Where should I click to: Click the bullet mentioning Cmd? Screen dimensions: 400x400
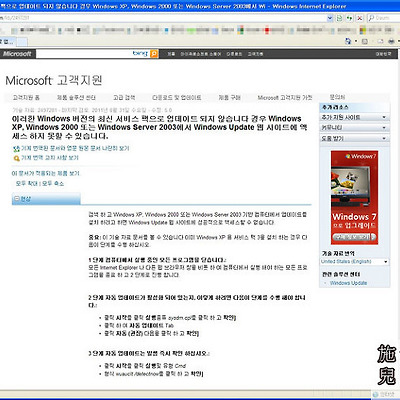[145, 366]
